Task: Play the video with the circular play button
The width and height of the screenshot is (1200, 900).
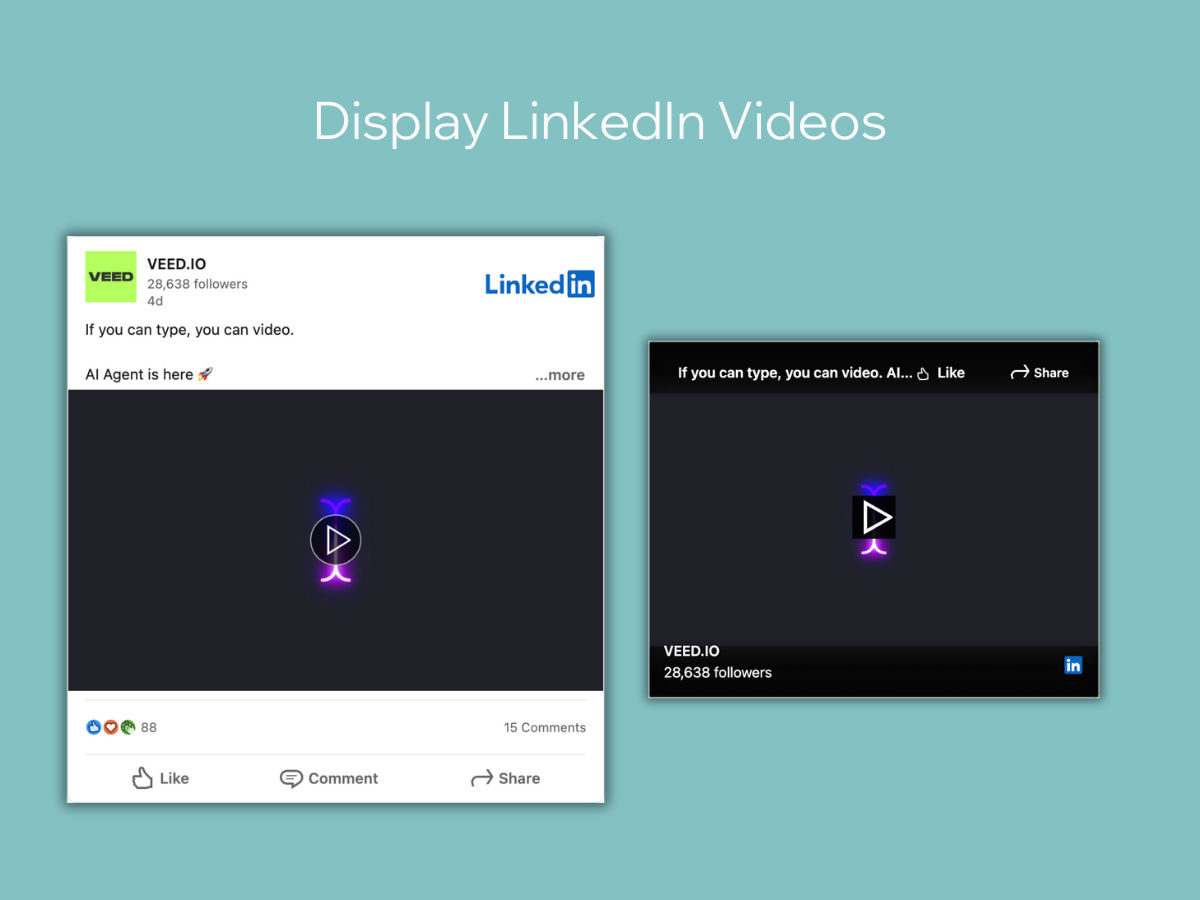Action: pos(336,540)
